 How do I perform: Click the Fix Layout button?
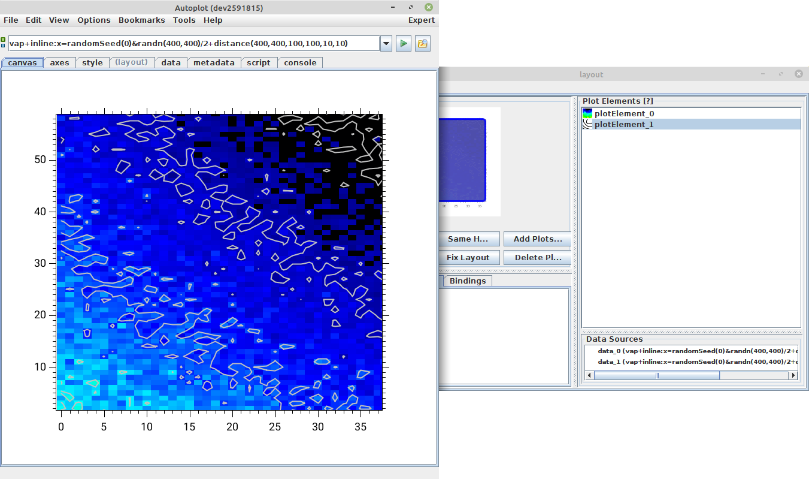point(468,258)
